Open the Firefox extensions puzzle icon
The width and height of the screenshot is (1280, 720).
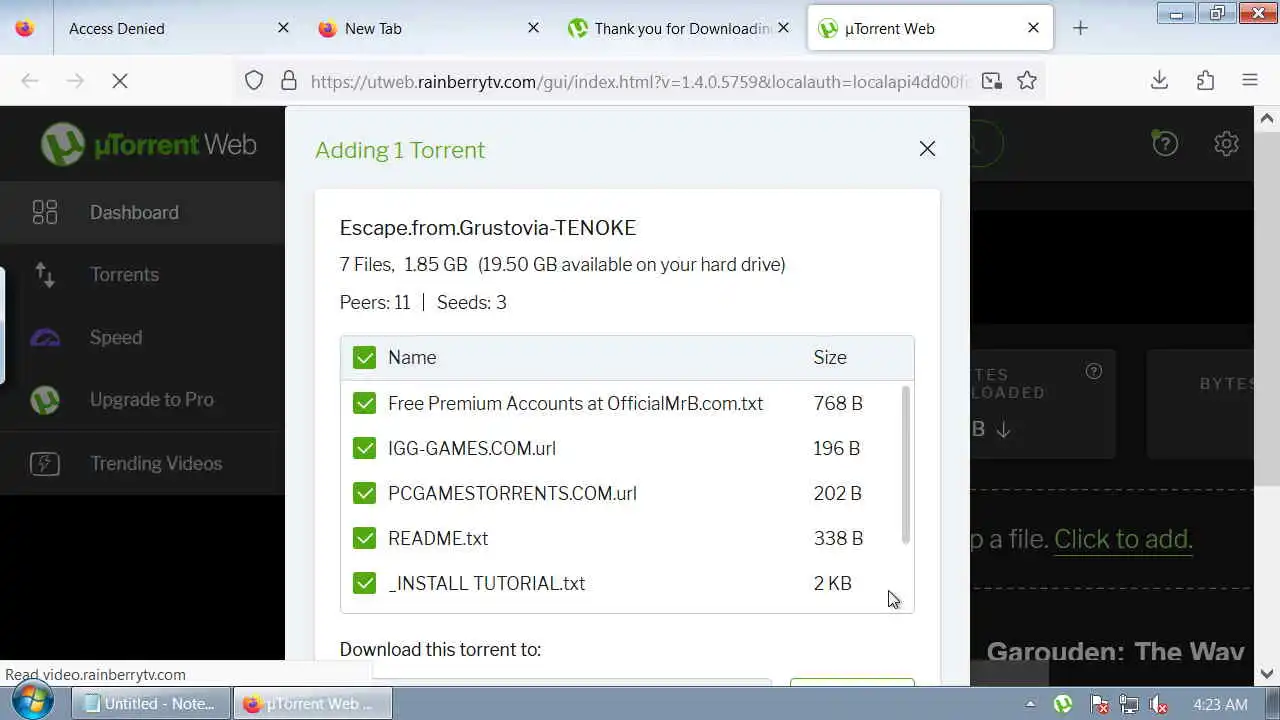pyautogui.click(x=1205, y=81)
